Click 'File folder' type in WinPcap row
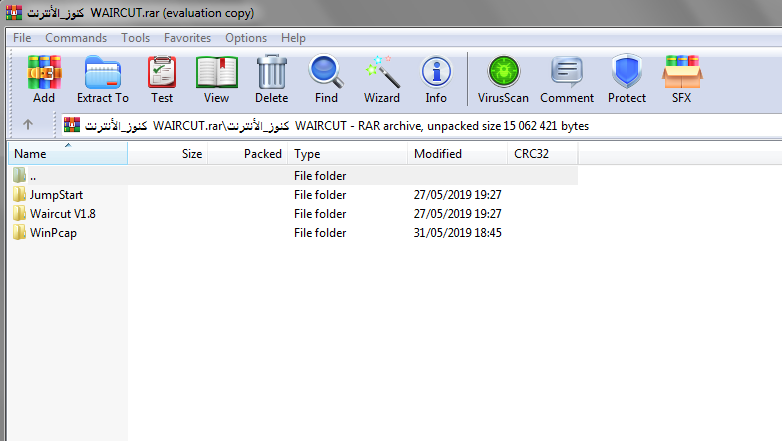782x441 pixels. (320, 233)
